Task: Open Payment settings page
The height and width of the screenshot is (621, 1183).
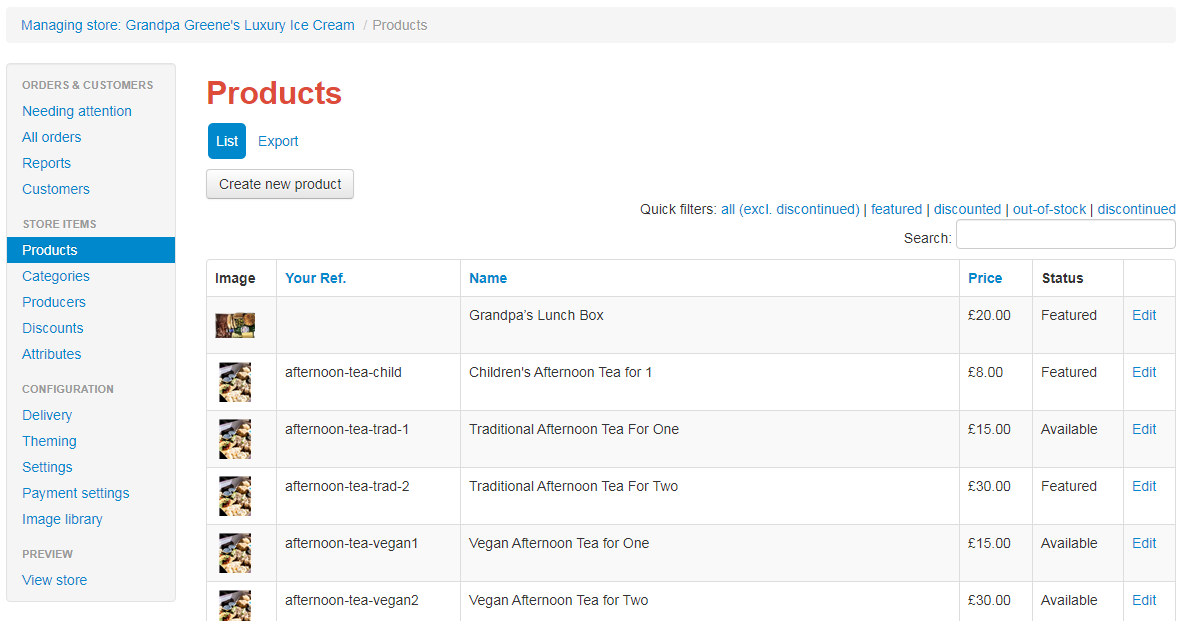Action: pos(75,493)
